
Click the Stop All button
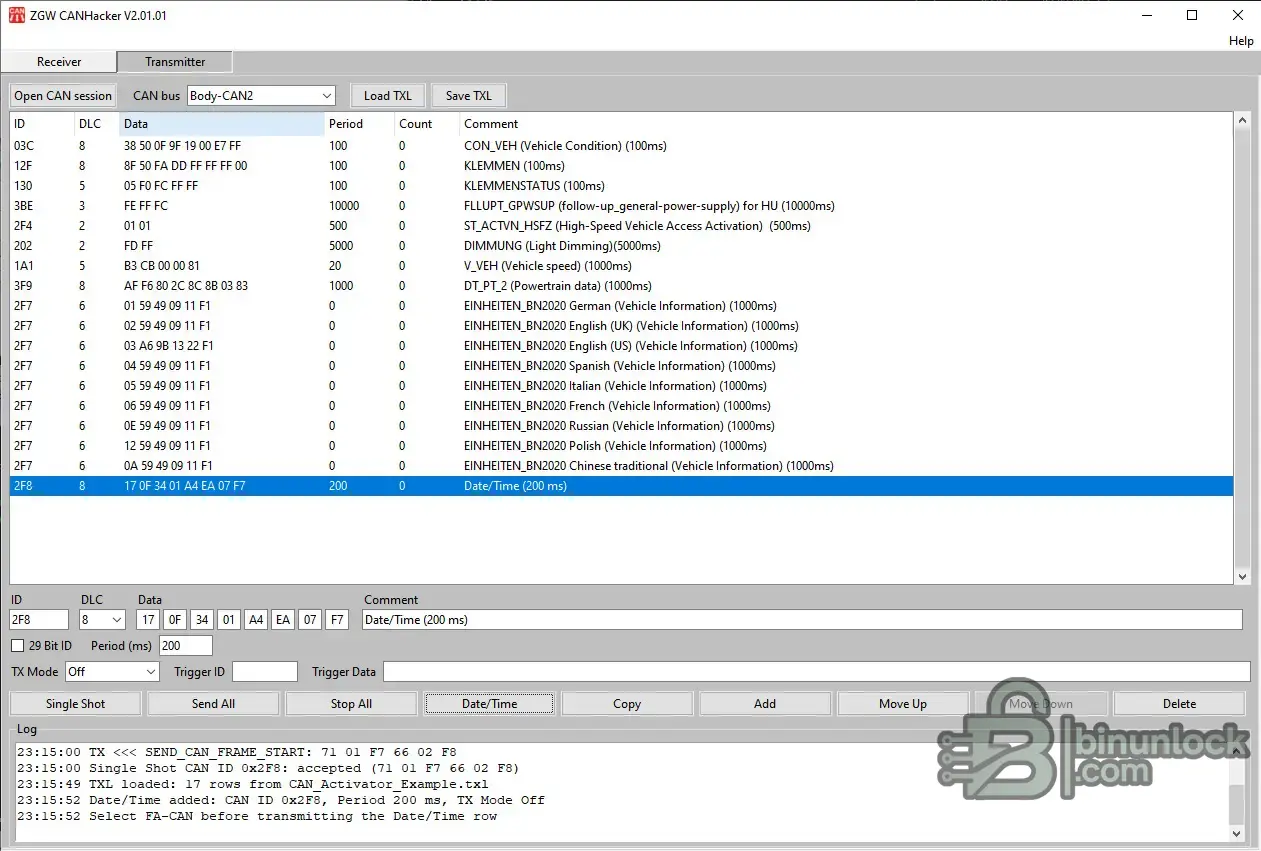coord(351,704)
